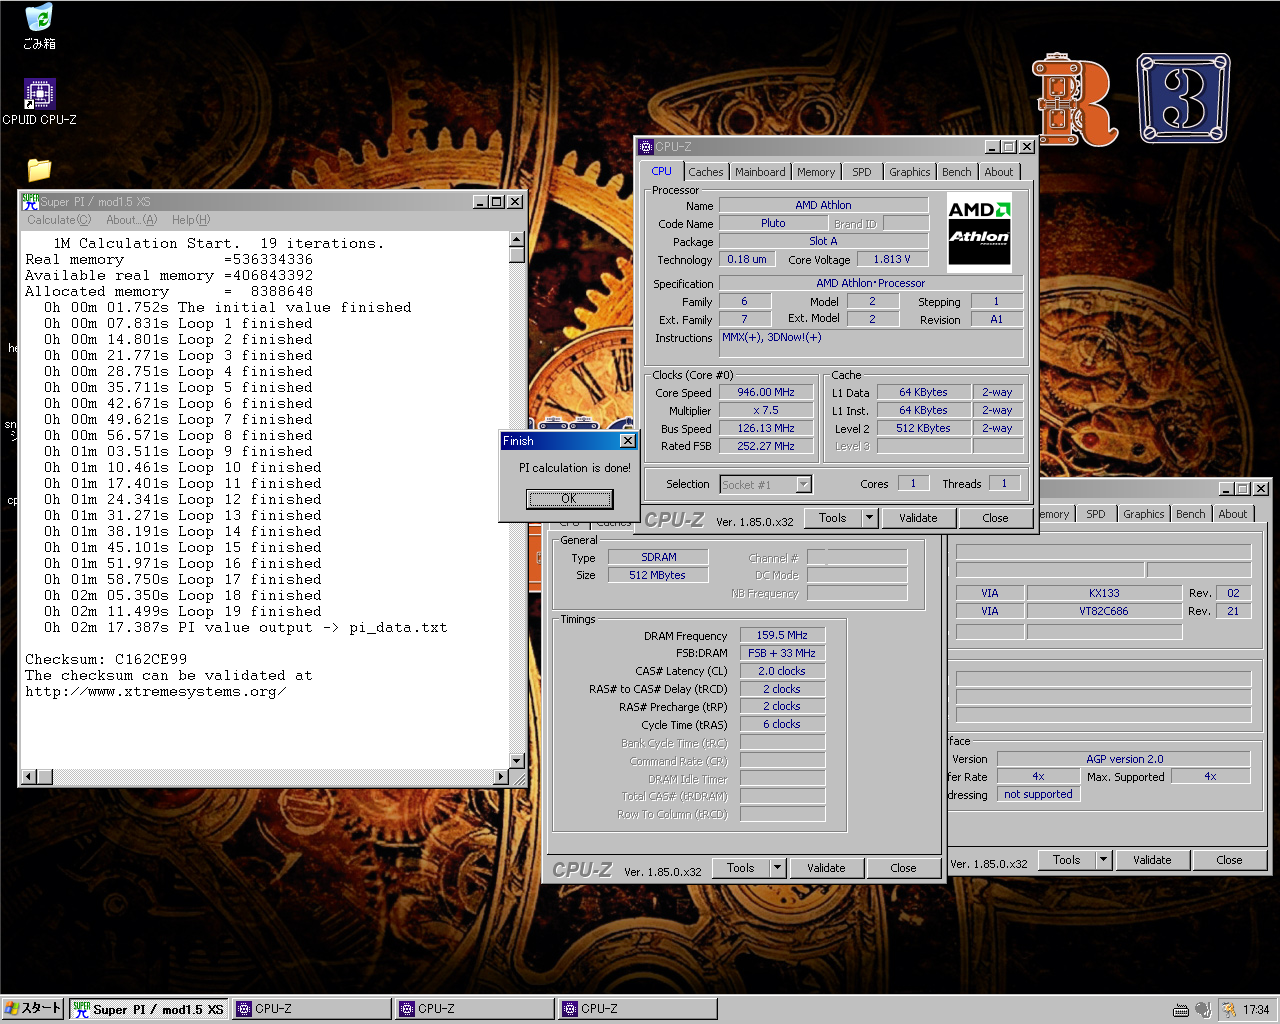Viewport: 1280px width, 1024px height.
Task: Click the Core Voltage value 1.813 V
Action: (x=891, y=259)
